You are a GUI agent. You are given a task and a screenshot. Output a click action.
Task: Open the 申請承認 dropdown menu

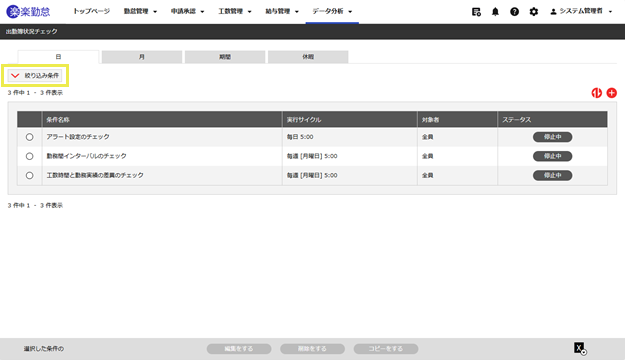[187, 12]
